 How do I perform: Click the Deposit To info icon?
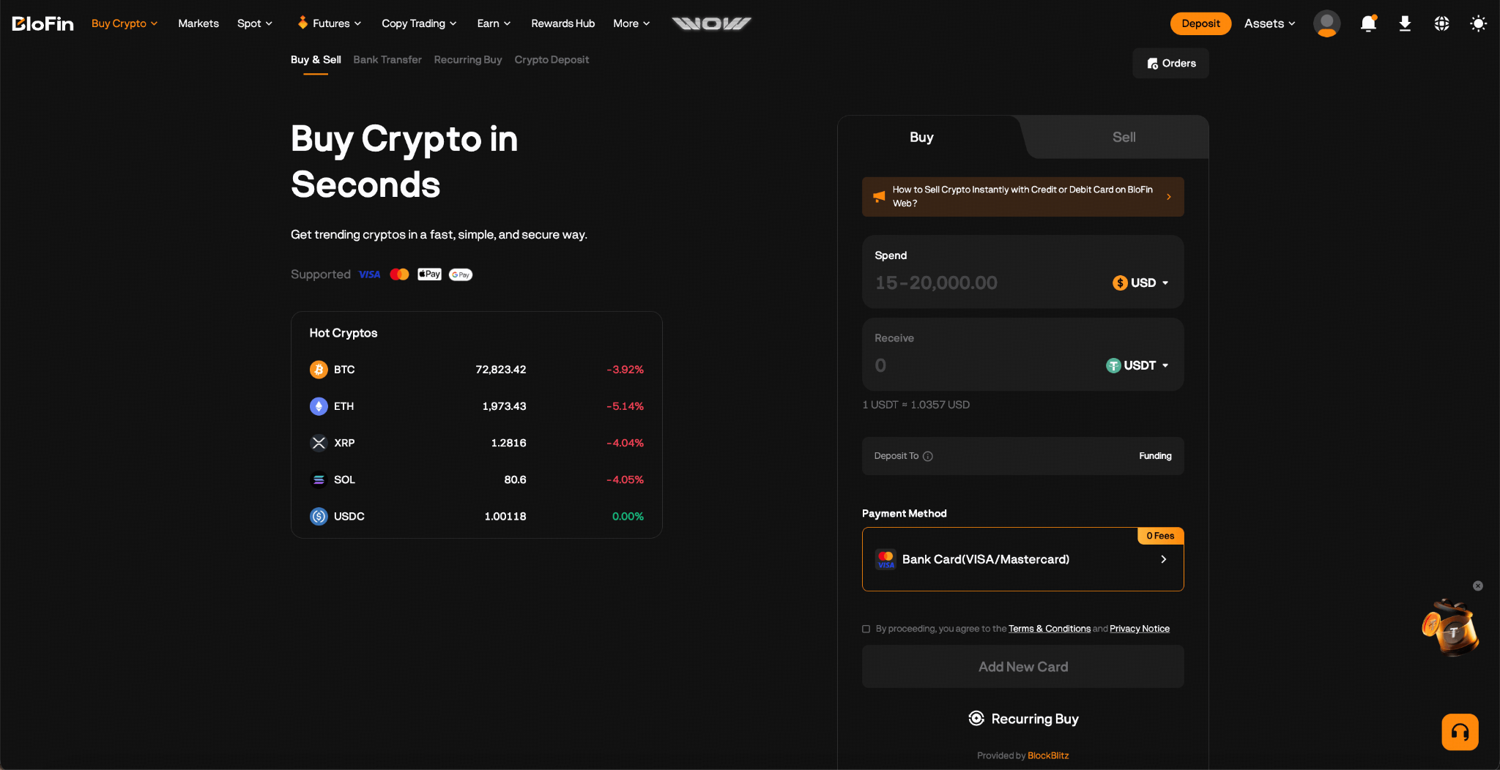pyautogui.click(x=928, y=456)
